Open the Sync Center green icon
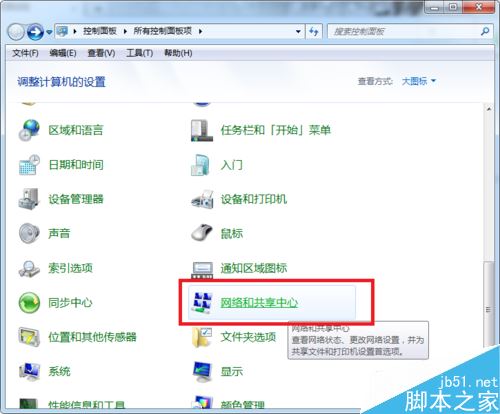Image resolution: width=500 pixels, height=414 pixels. 29,303
